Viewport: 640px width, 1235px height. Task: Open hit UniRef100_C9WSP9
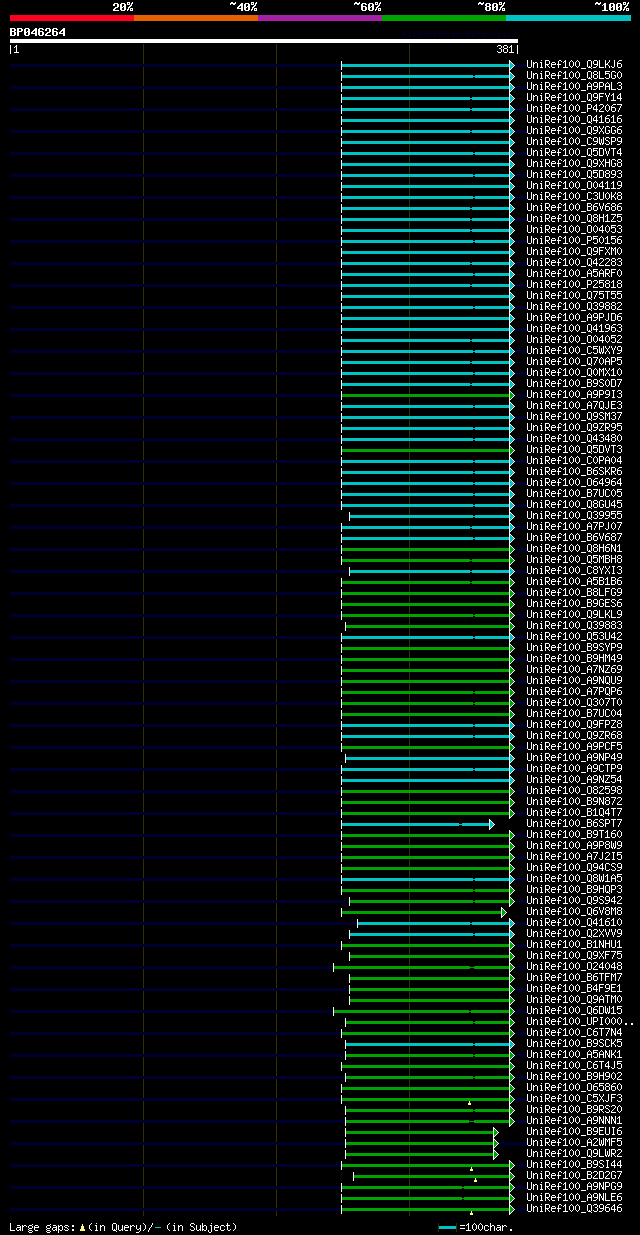[x=576, y=141]
